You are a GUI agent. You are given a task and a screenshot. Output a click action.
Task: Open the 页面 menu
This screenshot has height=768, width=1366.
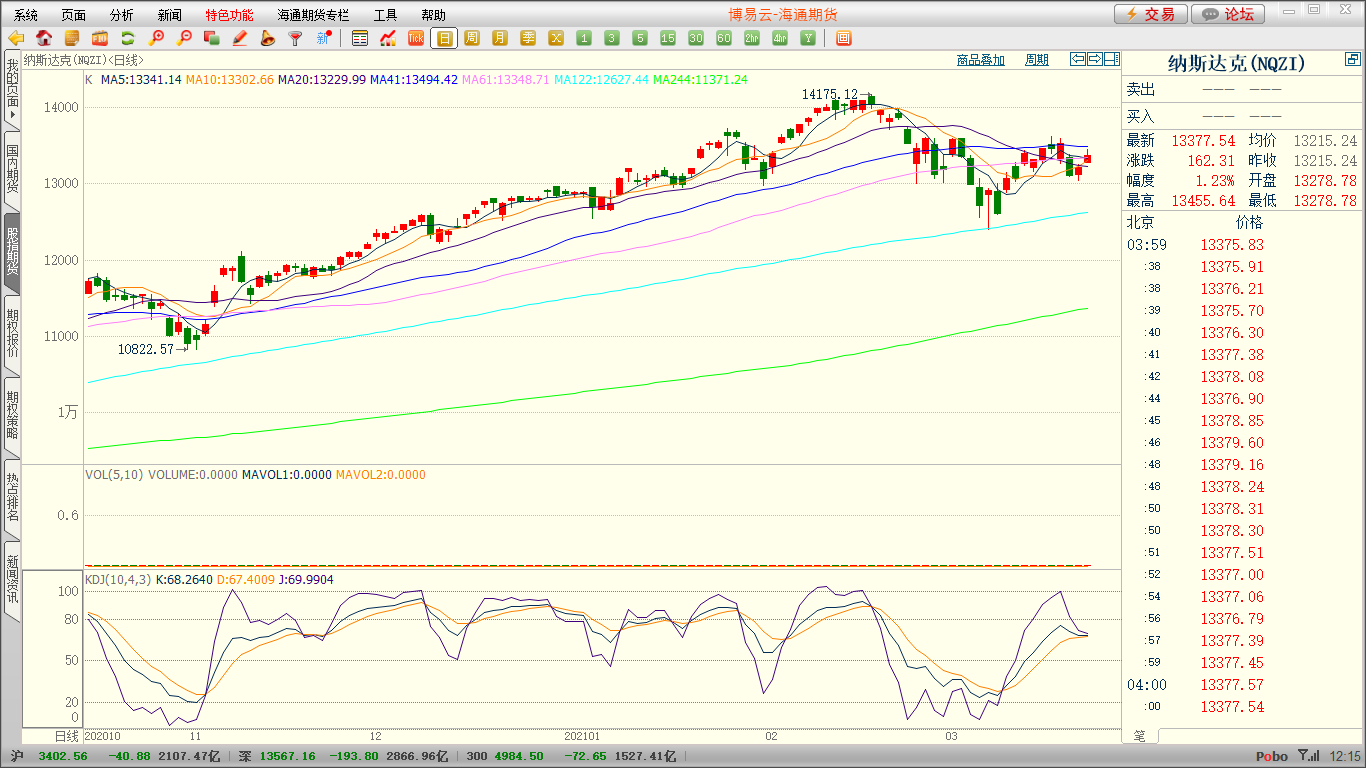click(73, 15)
